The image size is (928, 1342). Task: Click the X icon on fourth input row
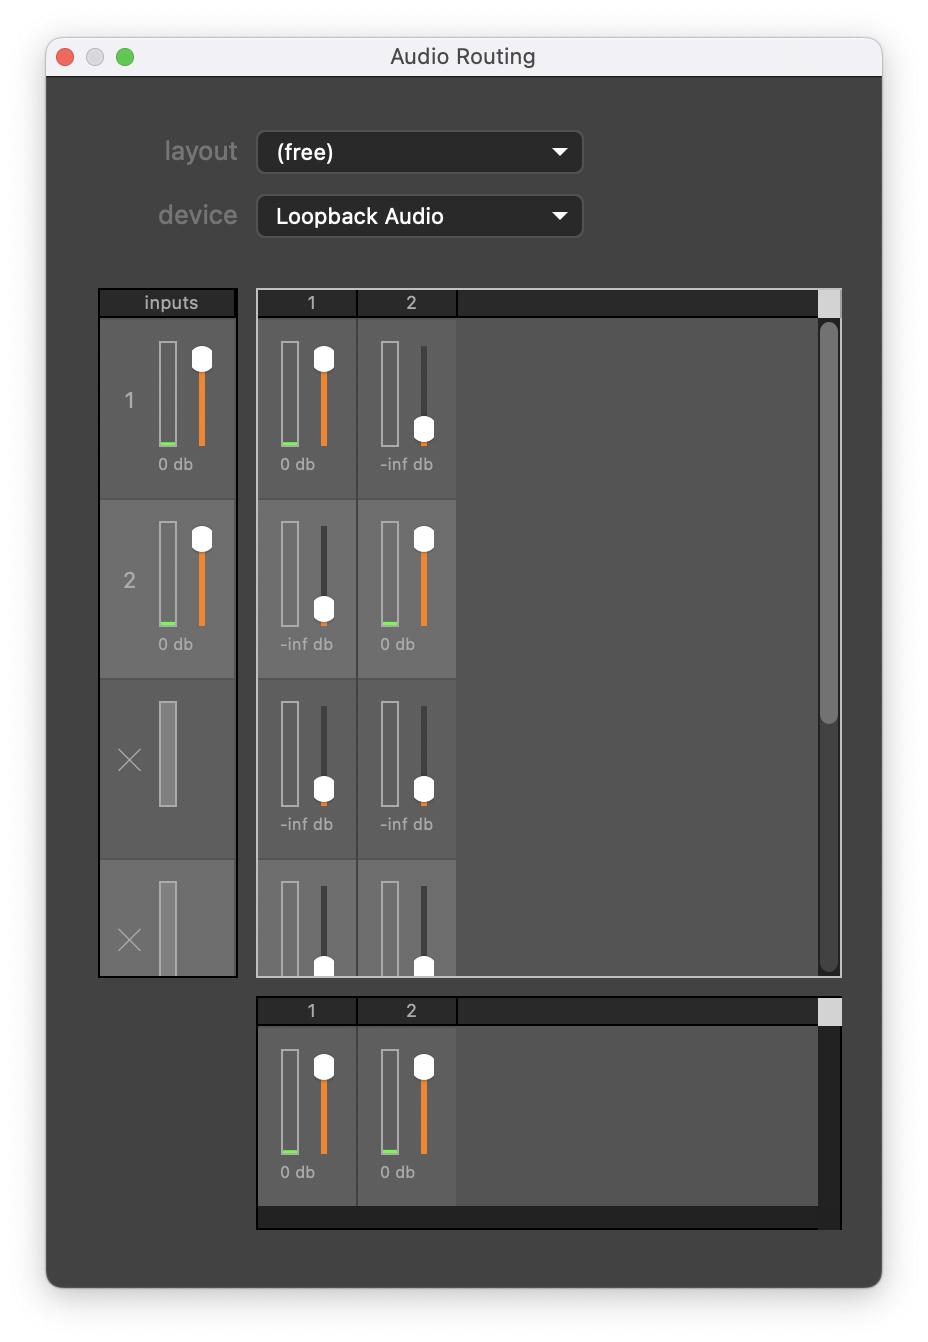(129, 940)
